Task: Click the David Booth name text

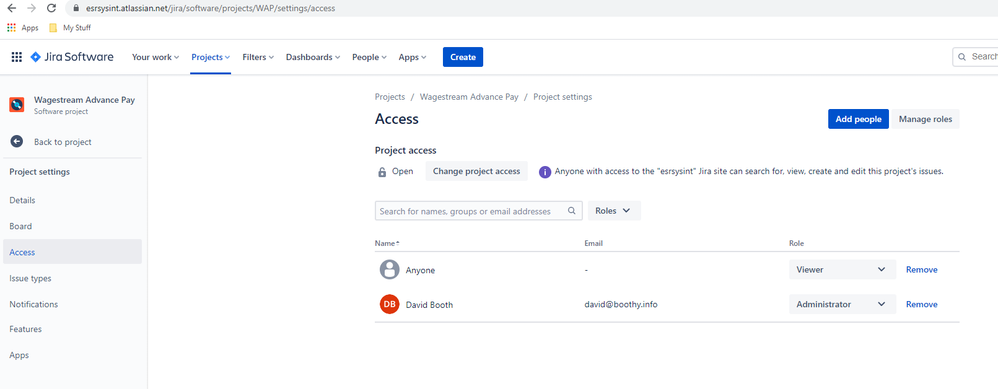Action: coord(429,305)
